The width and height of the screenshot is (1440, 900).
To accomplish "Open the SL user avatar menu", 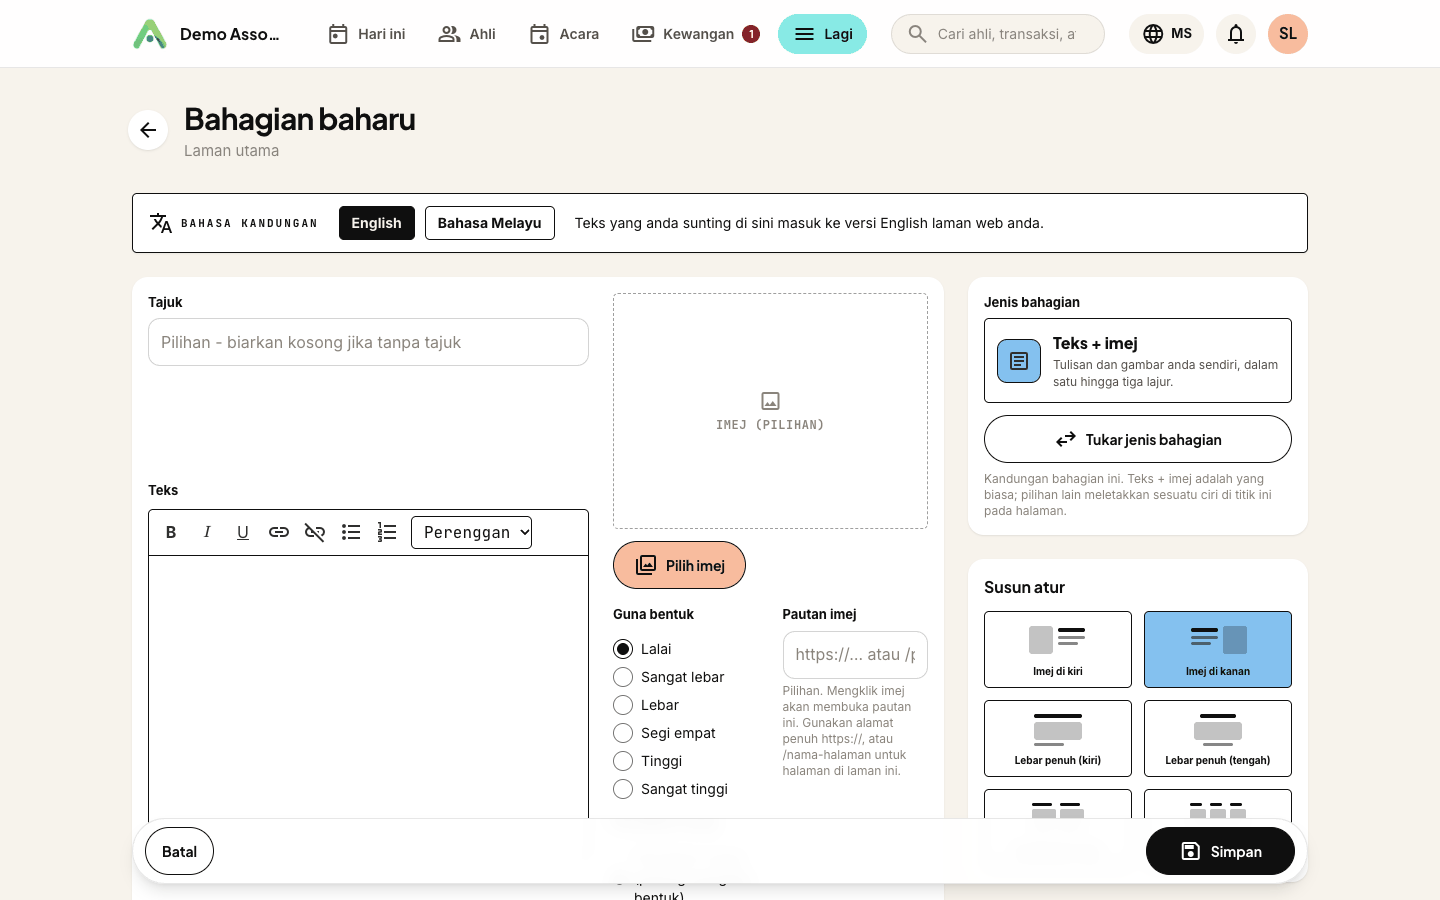I will click(x=1288, y=34).
